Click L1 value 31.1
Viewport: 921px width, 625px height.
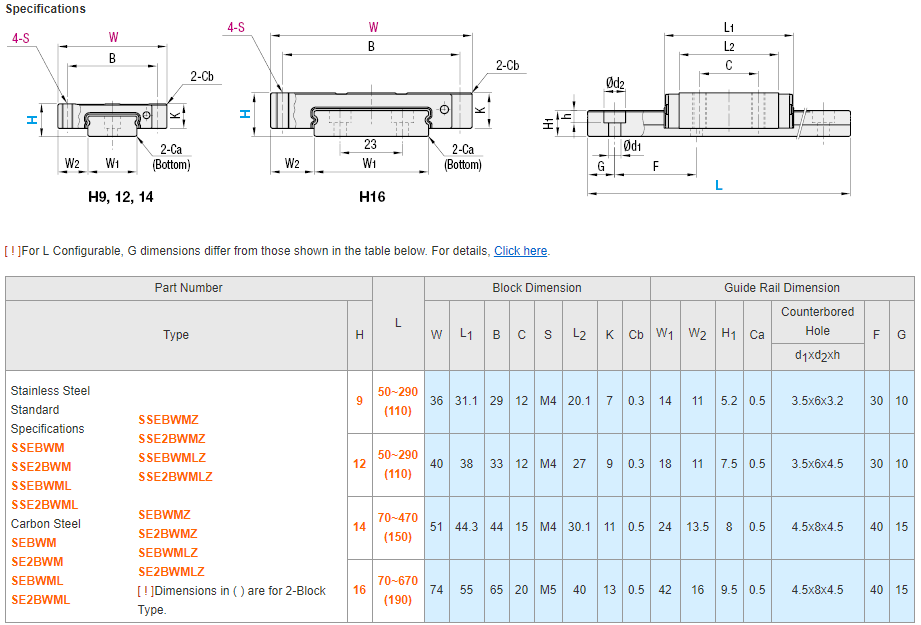coord(466,401)
